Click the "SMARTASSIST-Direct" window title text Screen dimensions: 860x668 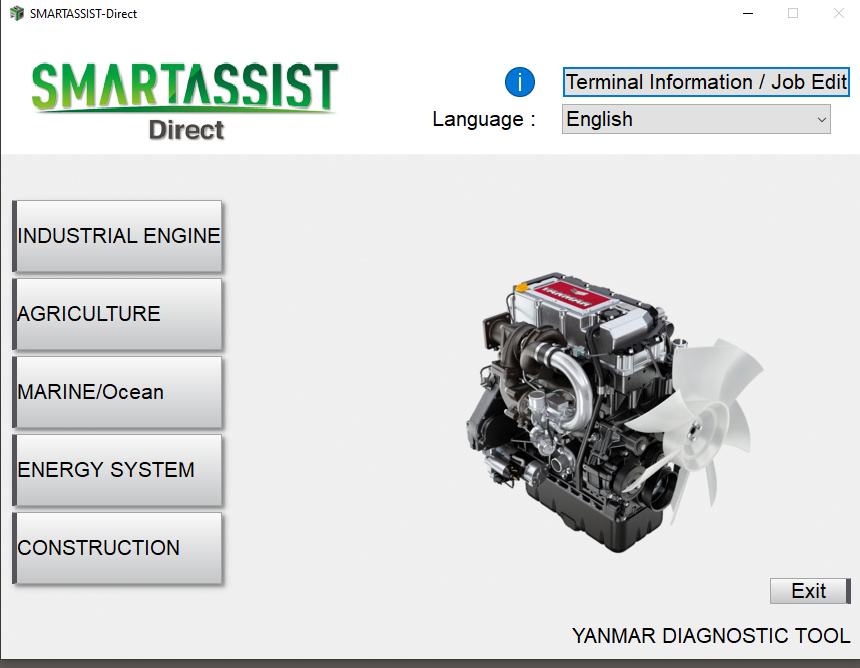pyautogui.click(x=83, y=14)
